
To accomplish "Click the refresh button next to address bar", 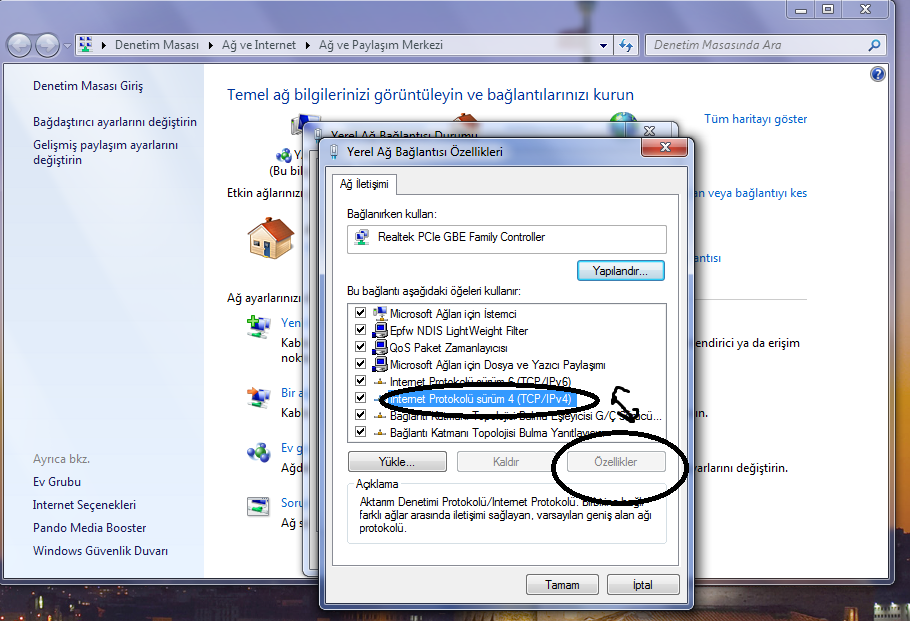I will (x=626, y=45).
